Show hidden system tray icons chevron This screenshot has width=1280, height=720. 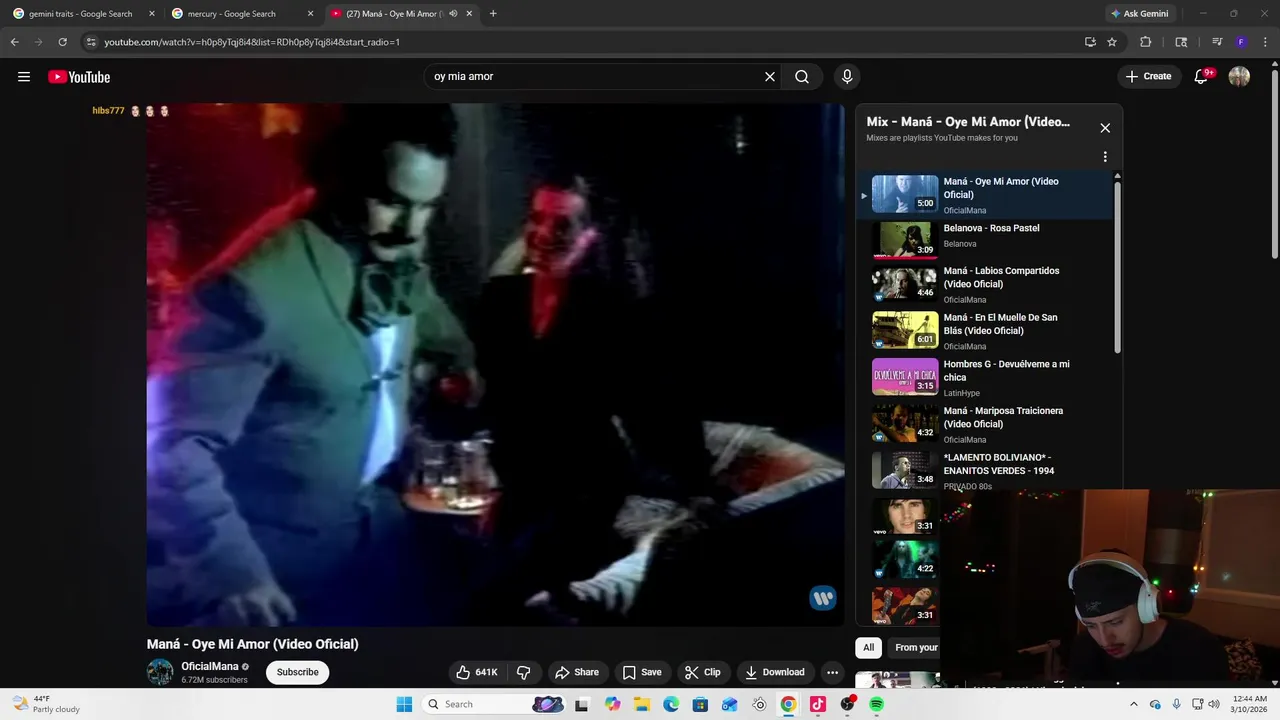tap(1133, 704)
